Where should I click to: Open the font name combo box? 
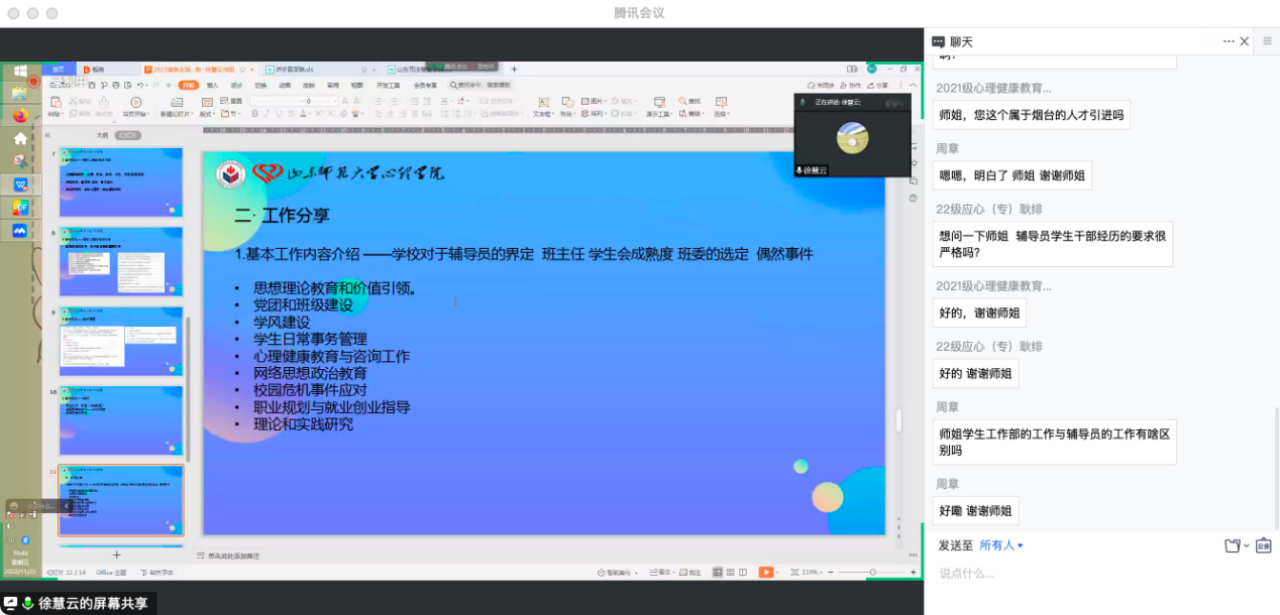pos(277,101)
